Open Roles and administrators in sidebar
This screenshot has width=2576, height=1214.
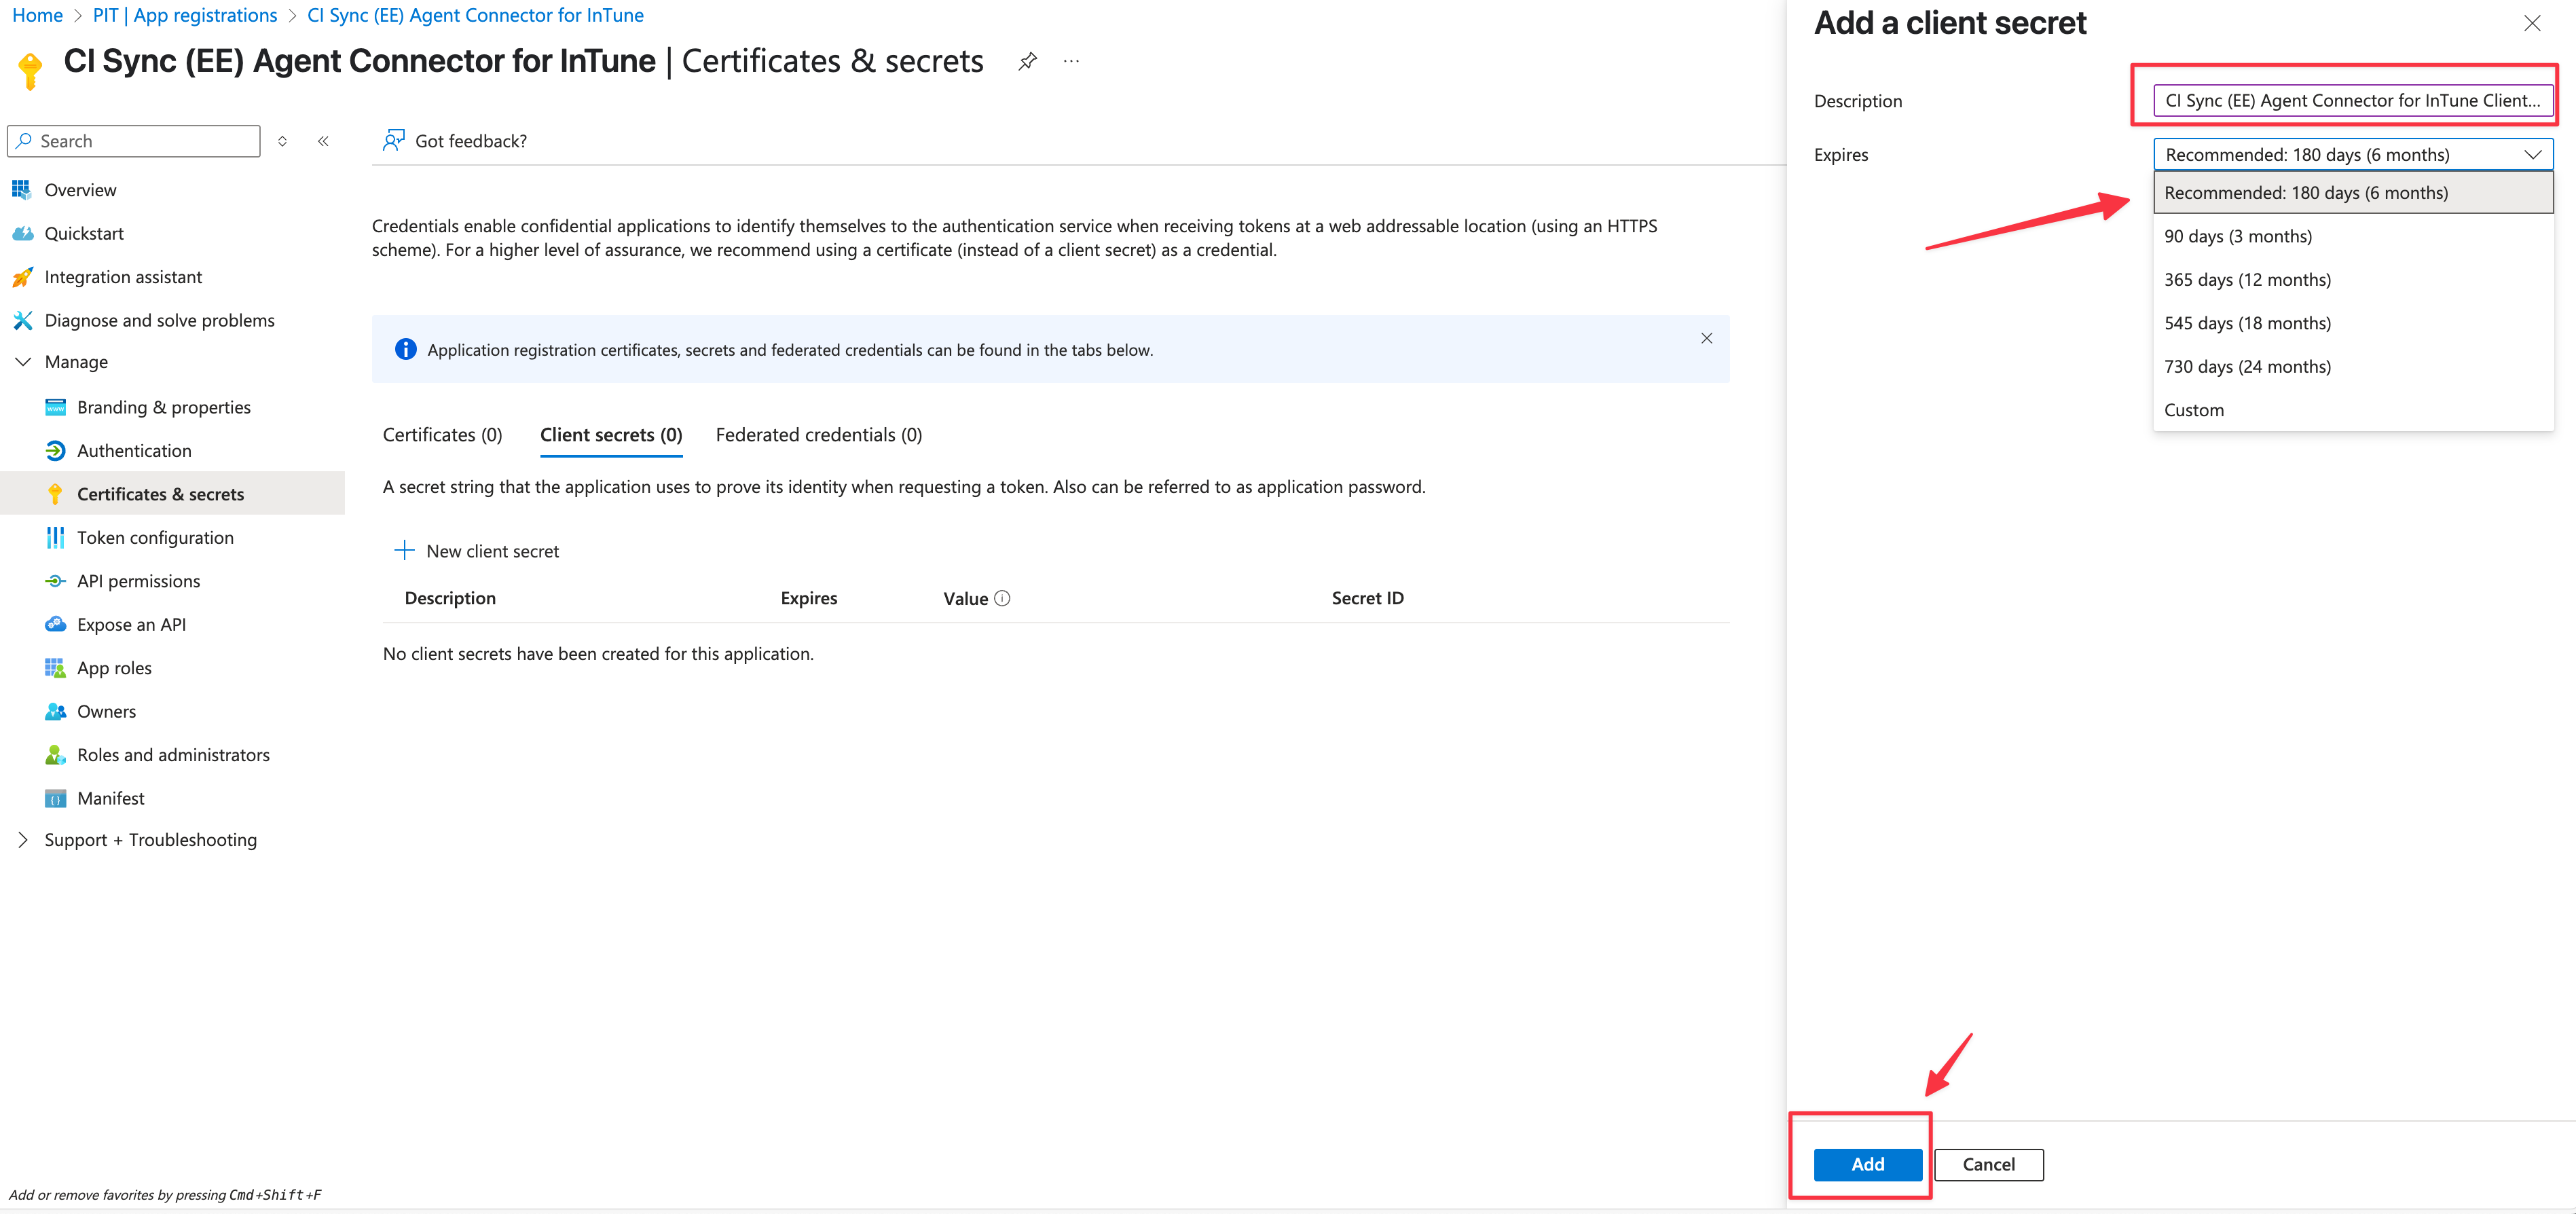(x=173, y=755)
